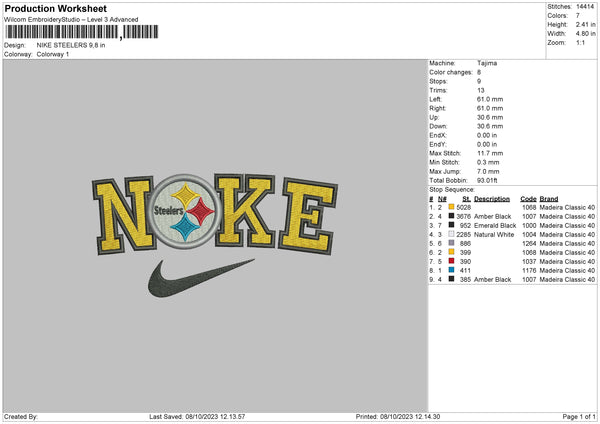
Task: Click the 'St.' column header
Action: [466, 199]
